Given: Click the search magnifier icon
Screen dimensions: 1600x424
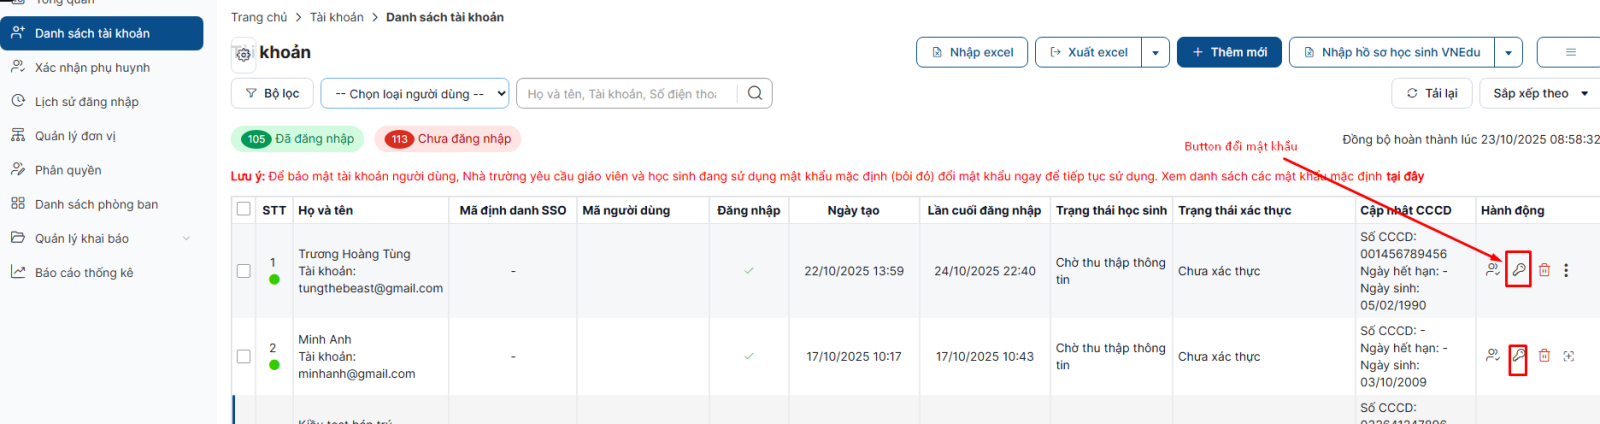Looking at the screenshot, I should coord(755,93).
